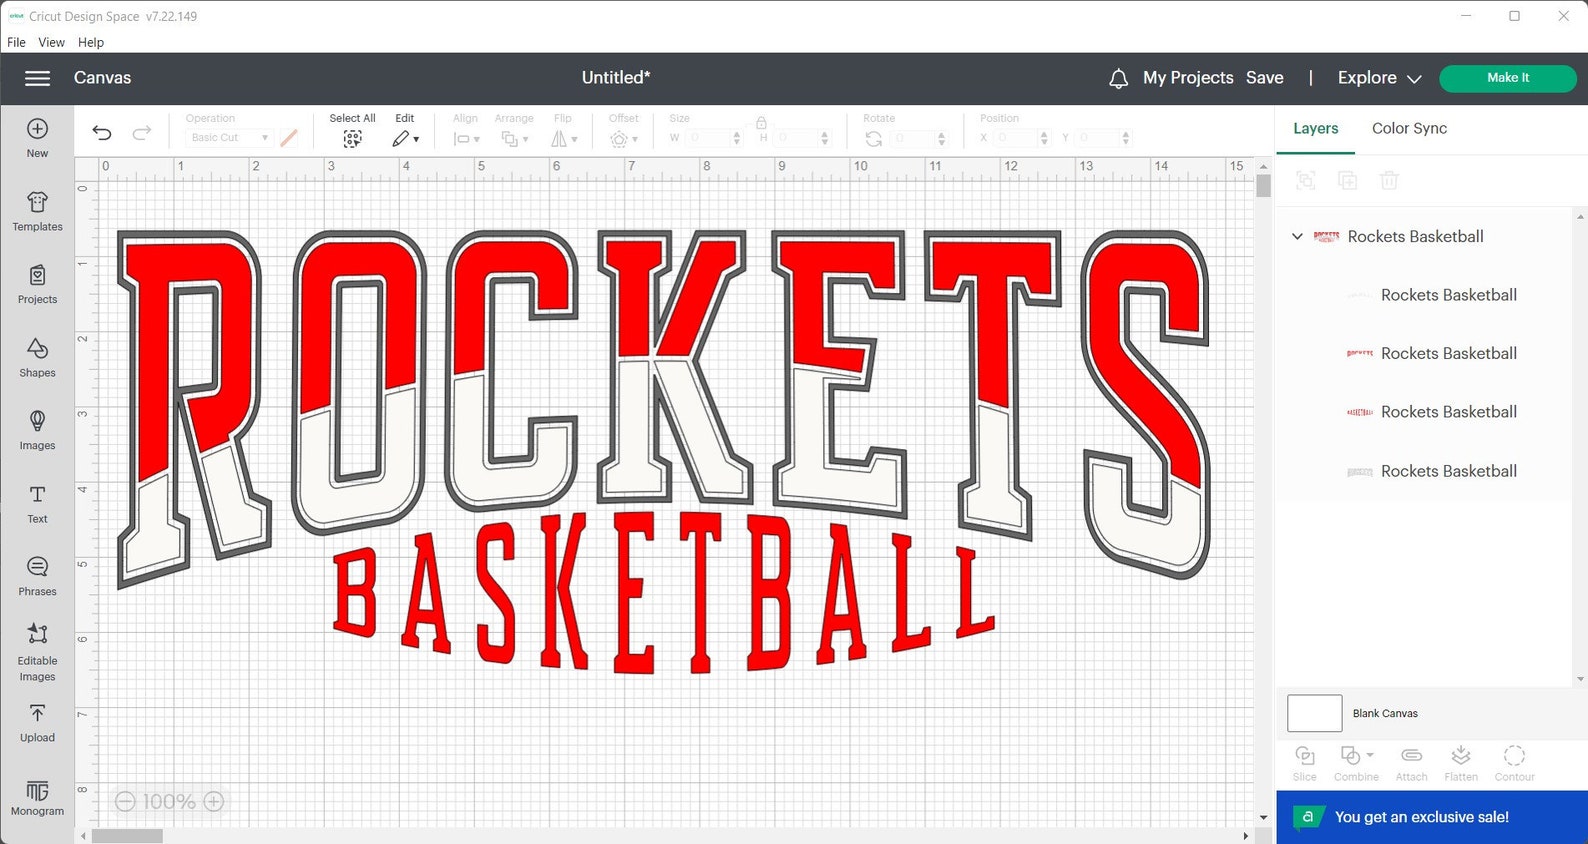Zoom in with the plus icon

pos(214,801)
